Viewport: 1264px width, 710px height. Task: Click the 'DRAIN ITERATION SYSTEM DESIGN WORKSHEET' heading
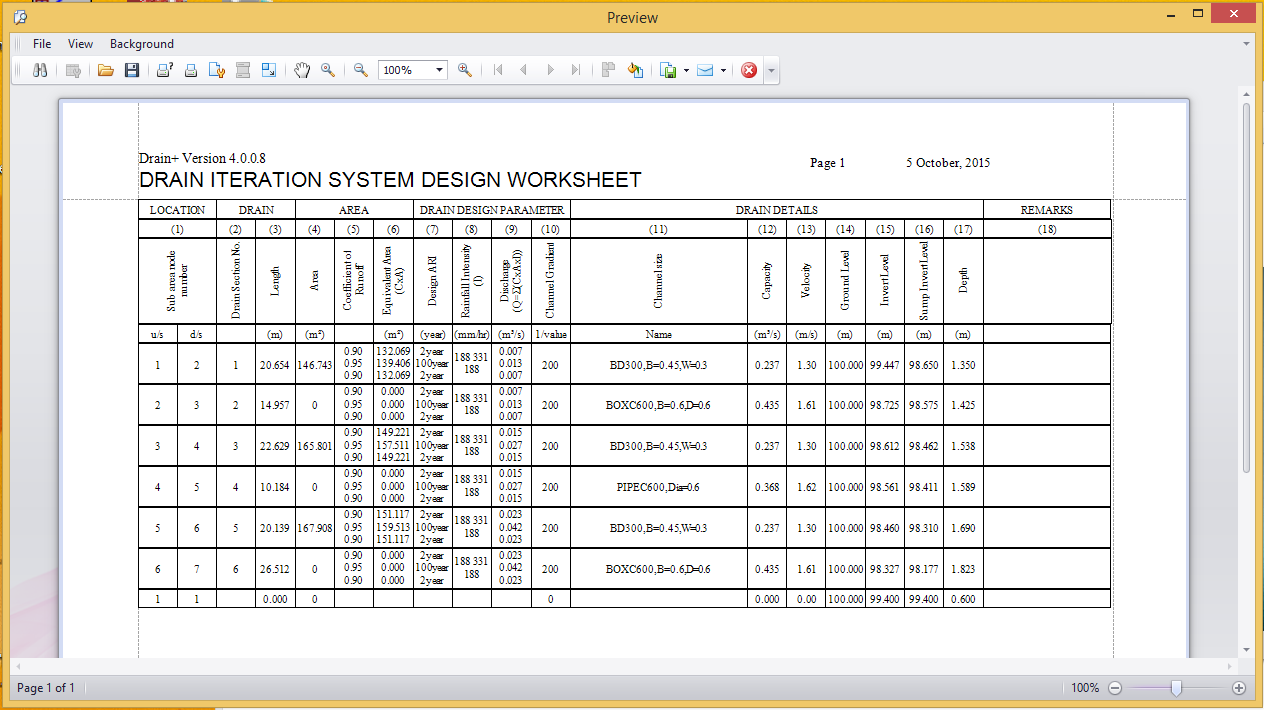pyautogui.click(x=390, y=180)
